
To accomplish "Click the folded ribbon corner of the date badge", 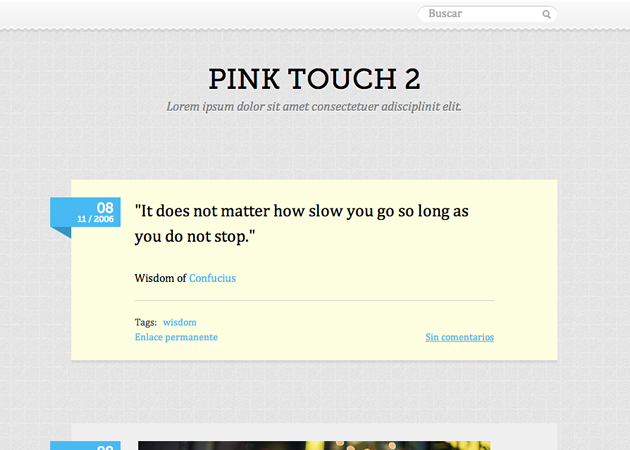I will [x=61, y=232].
